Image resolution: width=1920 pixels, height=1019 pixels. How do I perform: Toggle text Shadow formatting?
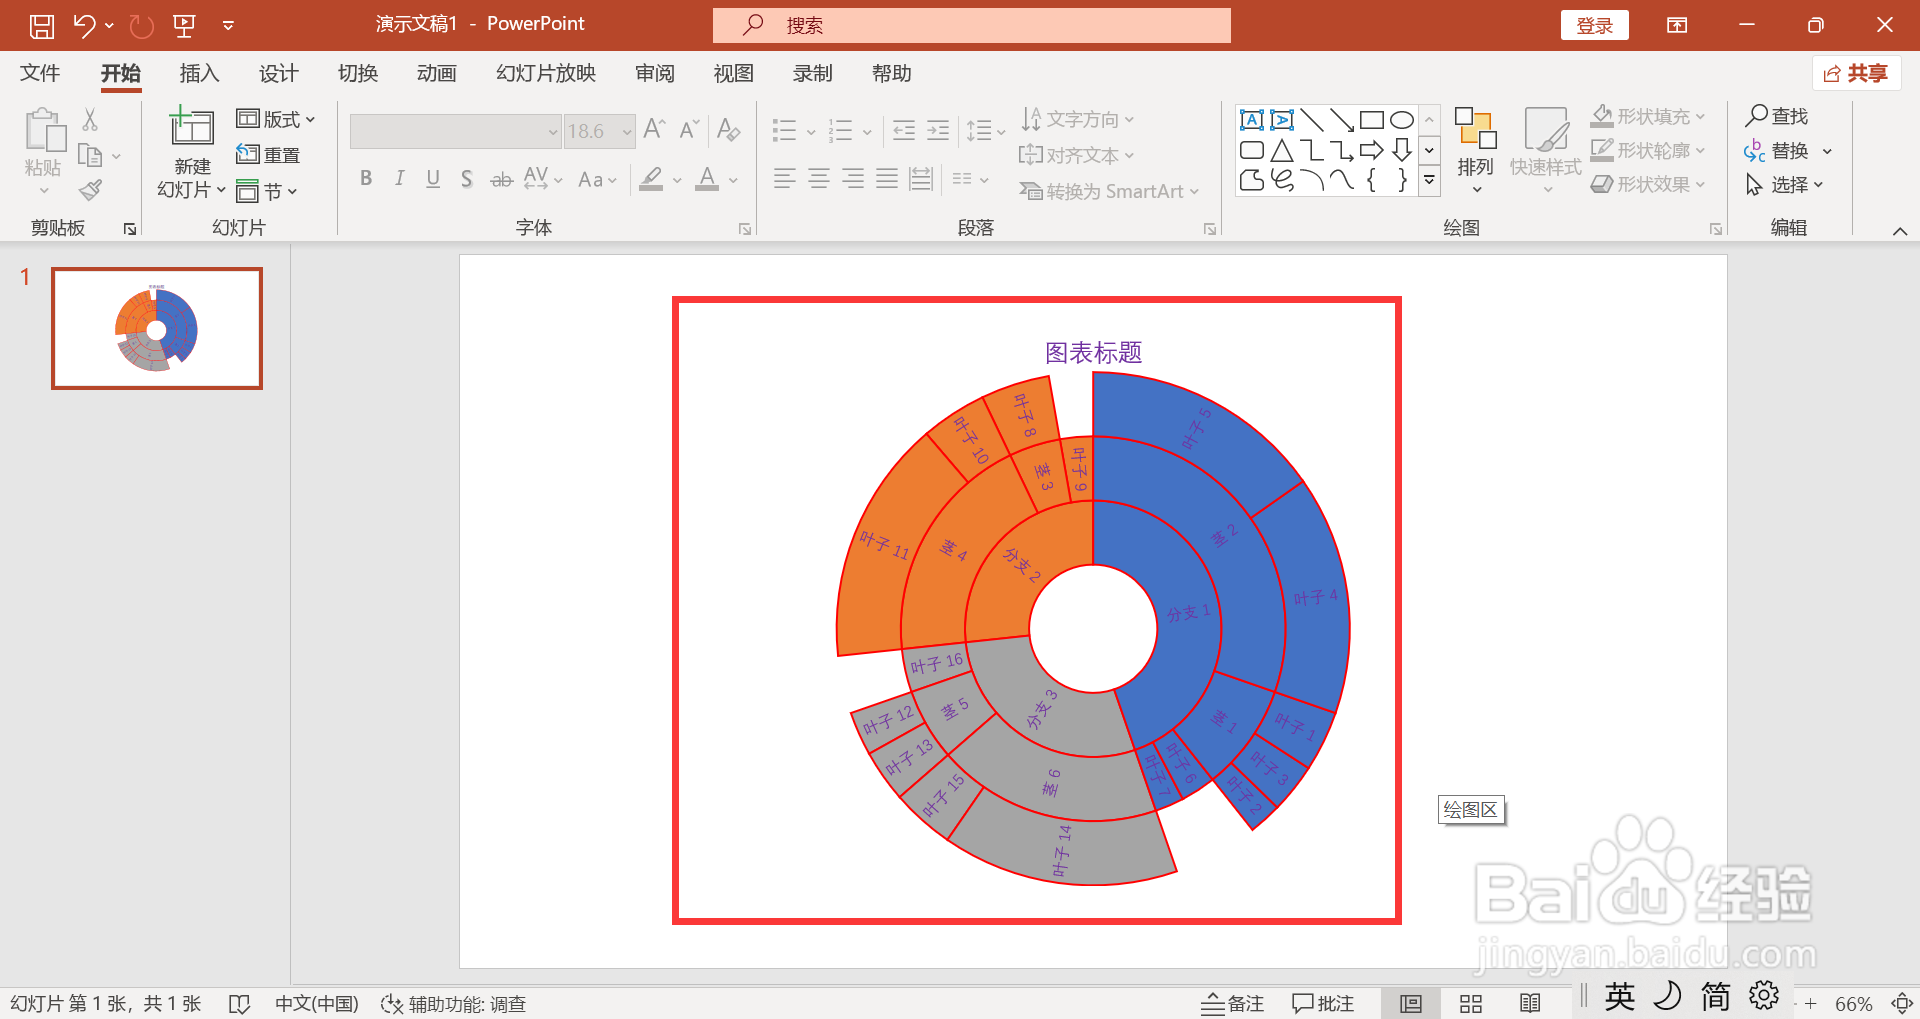point(467,178)
